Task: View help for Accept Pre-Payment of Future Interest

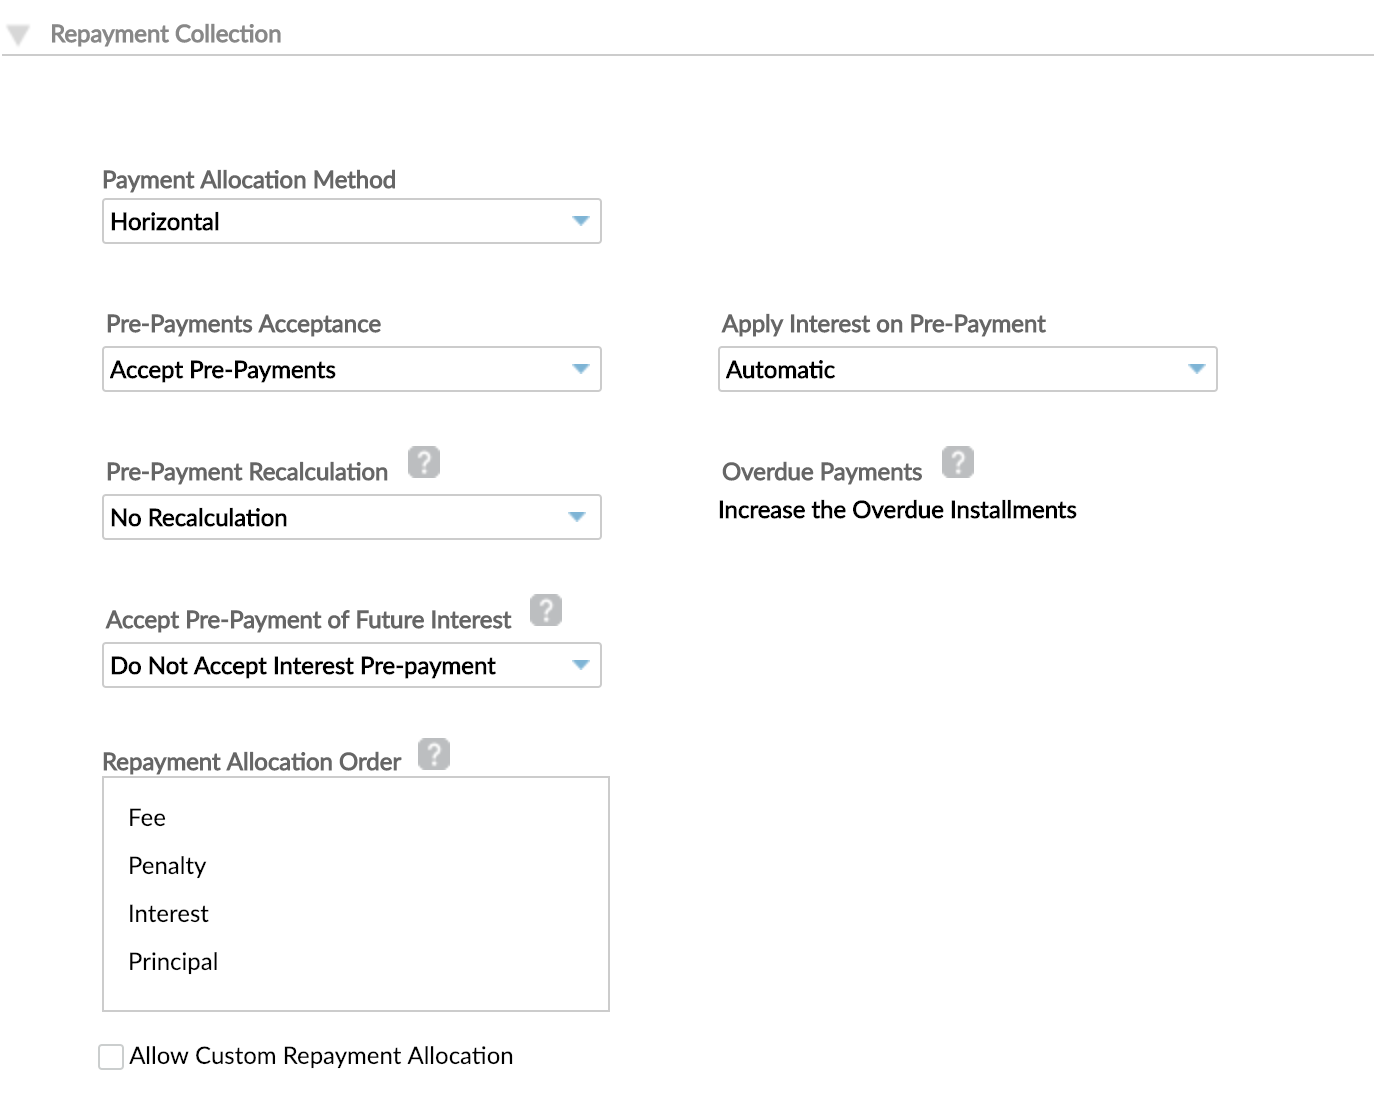Action: click(x=546, y=609)
